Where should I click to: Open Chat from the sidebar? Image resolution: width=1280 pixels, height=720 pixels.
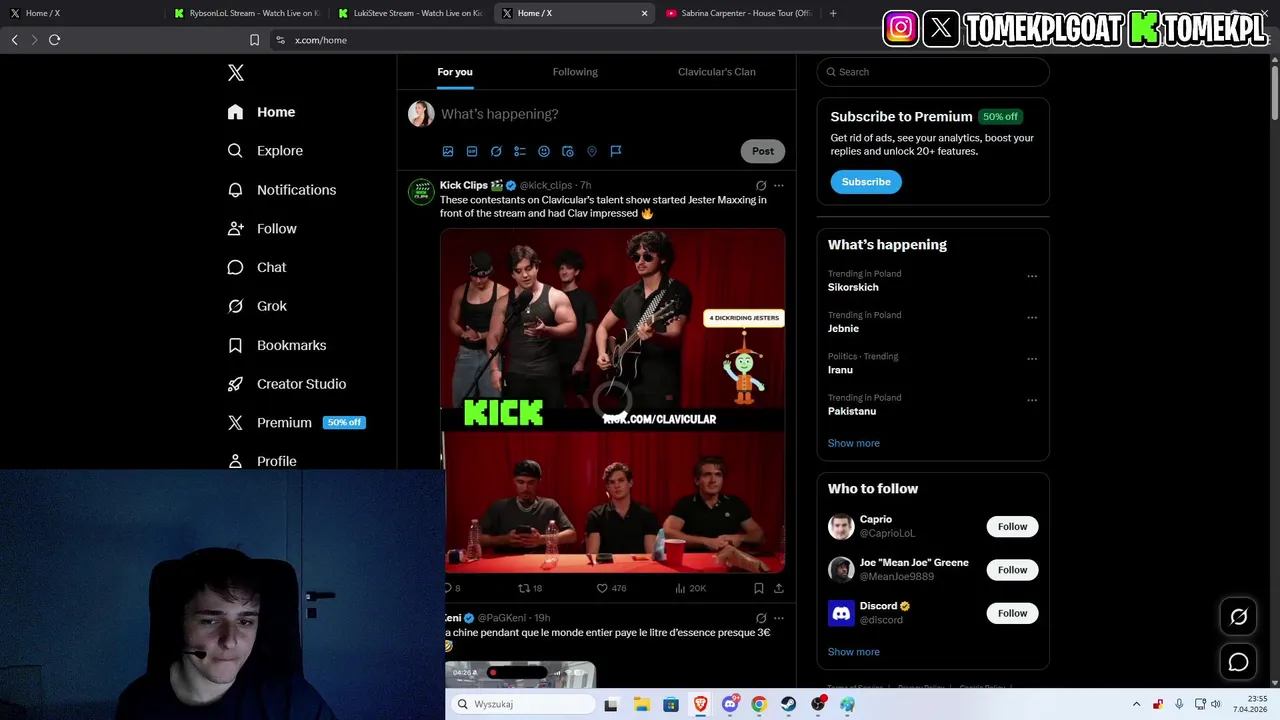pyautogui.click(x=257, y=268)
